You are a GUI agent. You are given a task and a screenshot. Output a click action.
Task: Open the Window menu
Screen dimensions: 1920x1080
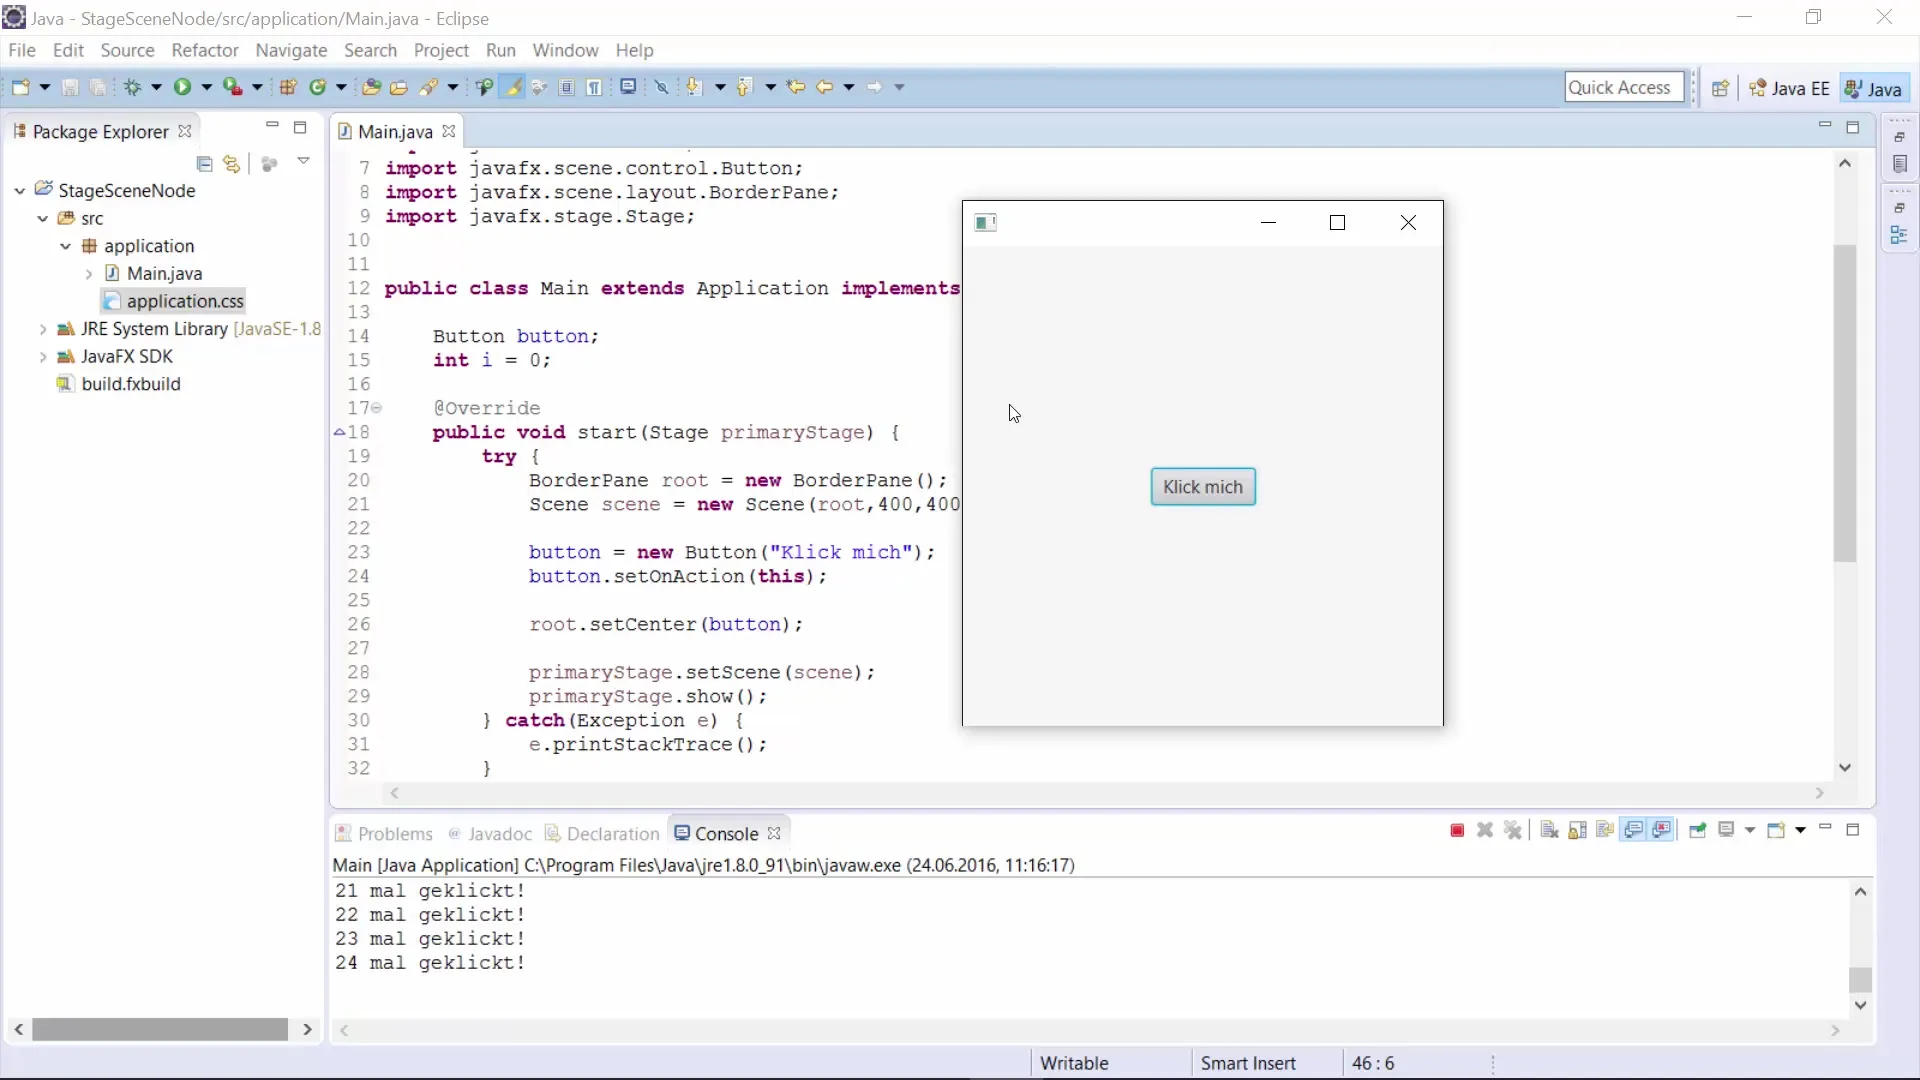point(565,50)
